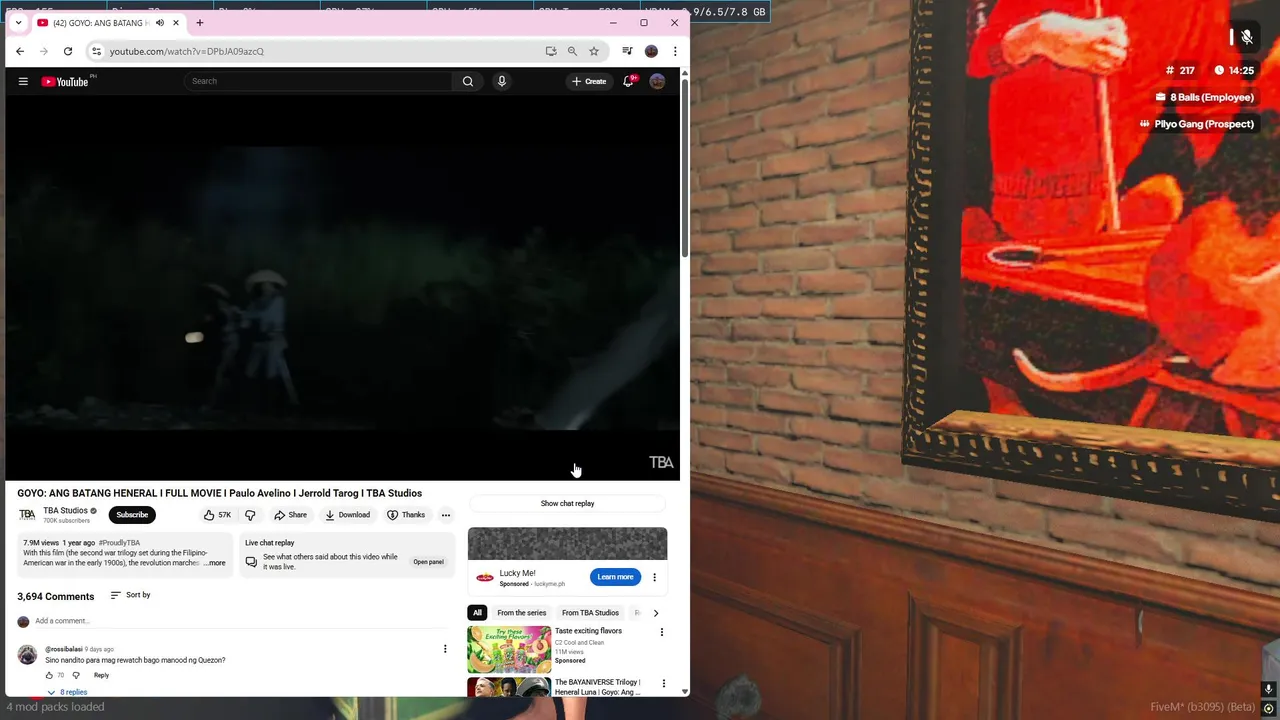Open the TBA Studios channel avatar
Viewport: 1280px width, 720px height.
click(x=27, y=515)
